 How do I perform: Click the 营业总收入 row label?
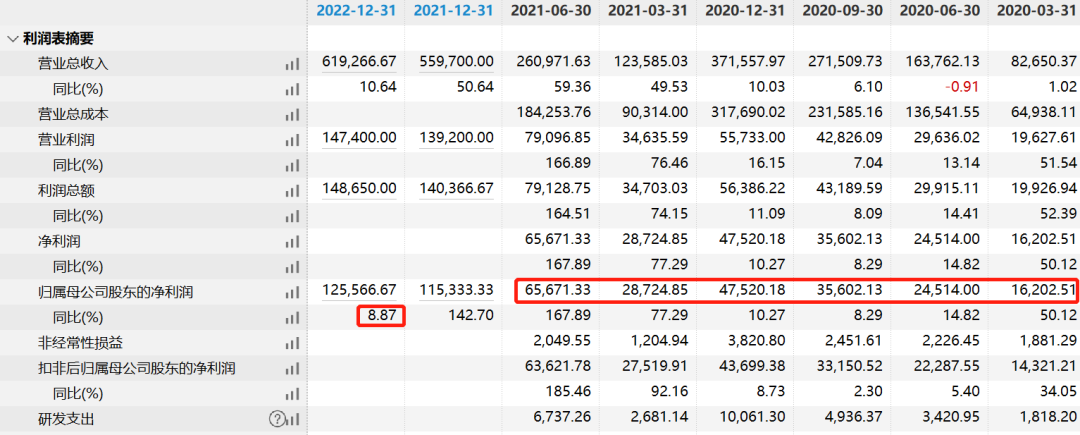pos(72,63)
